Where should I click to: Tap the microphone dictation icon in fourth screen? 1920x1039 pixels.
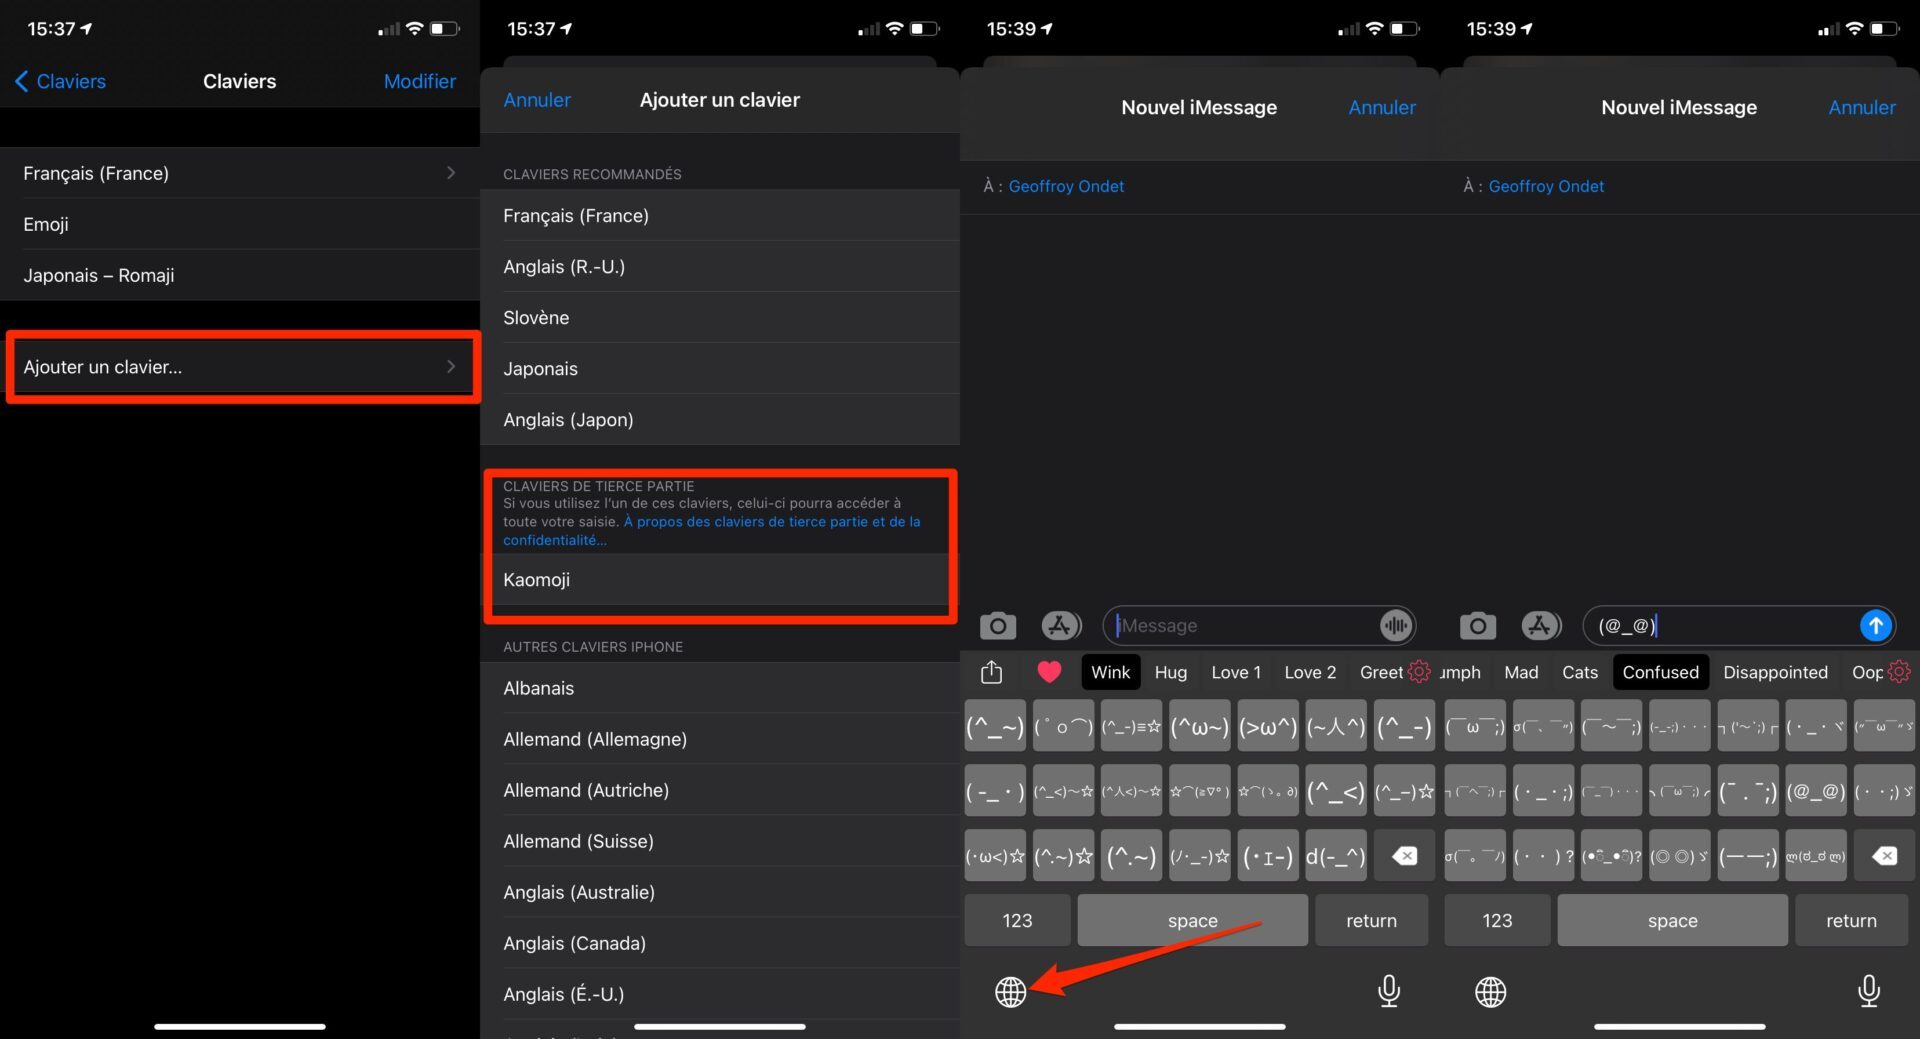tap(1869, 991)
